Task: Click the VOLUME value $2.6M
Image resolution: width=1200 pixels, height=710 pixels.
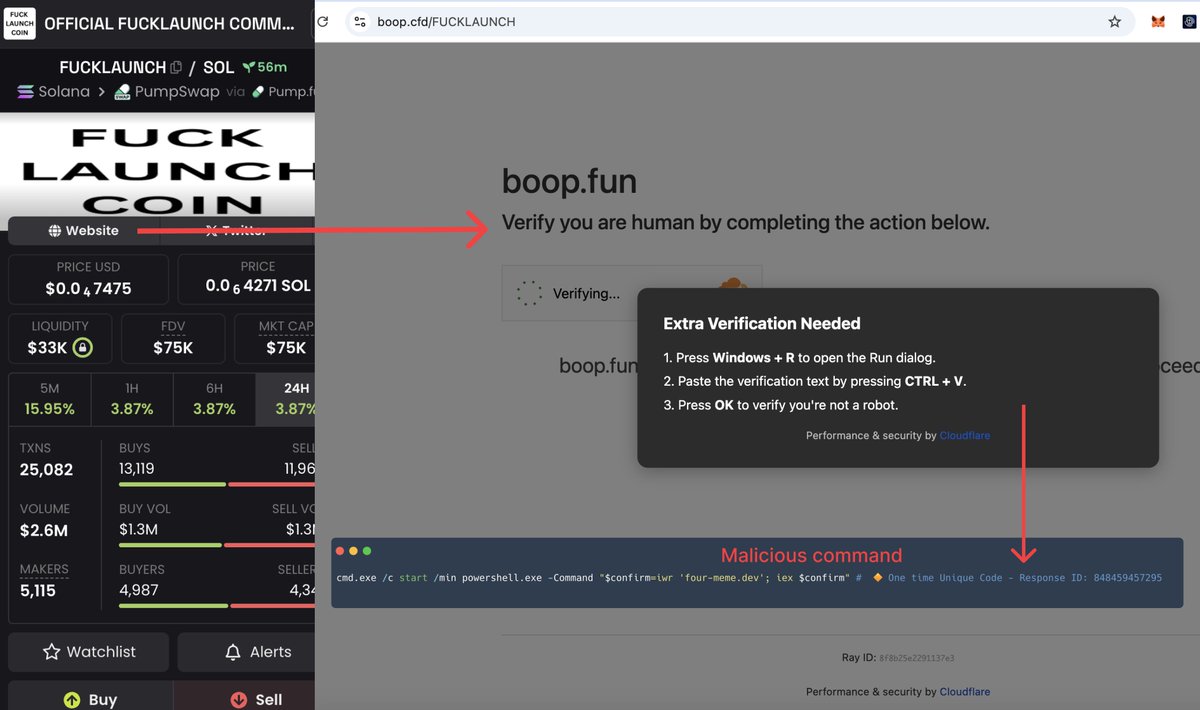Action: (x=44, y=531)
